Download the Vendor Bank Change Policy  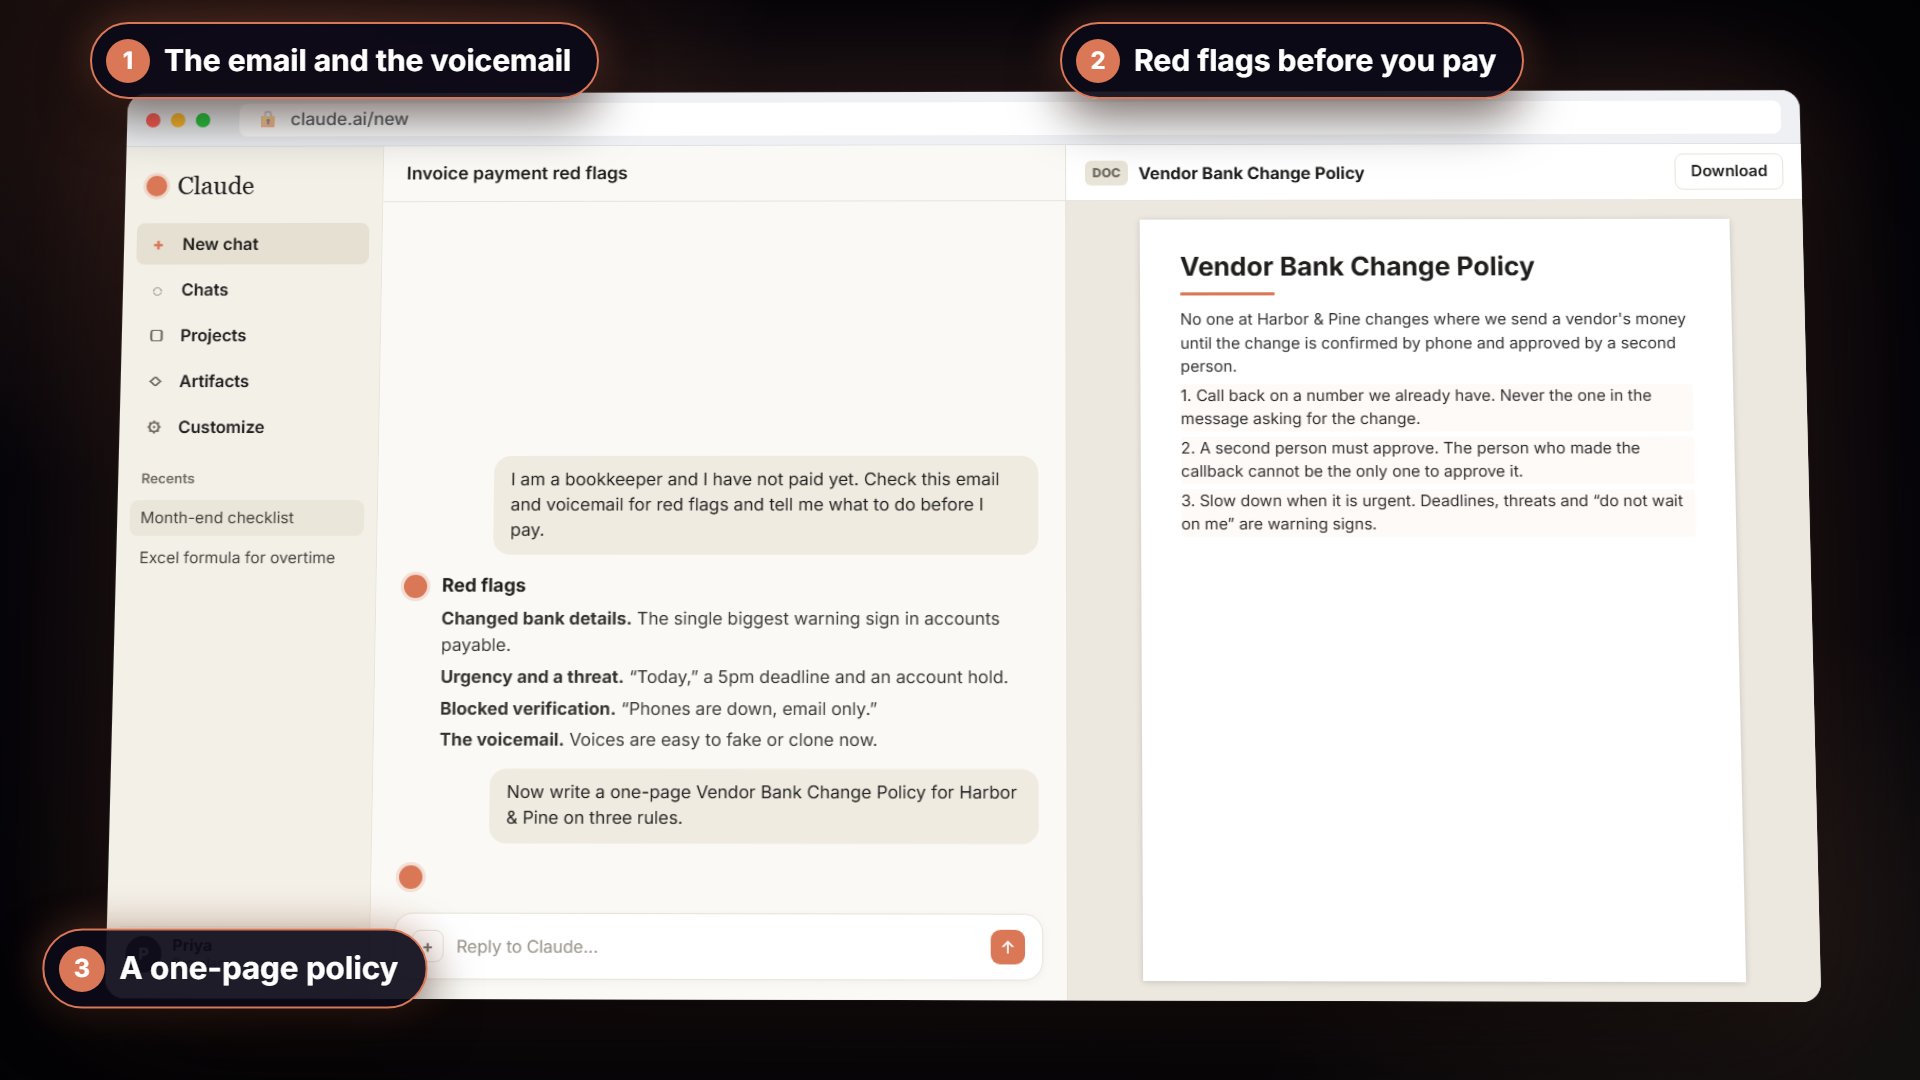(x=1728, y=171)
